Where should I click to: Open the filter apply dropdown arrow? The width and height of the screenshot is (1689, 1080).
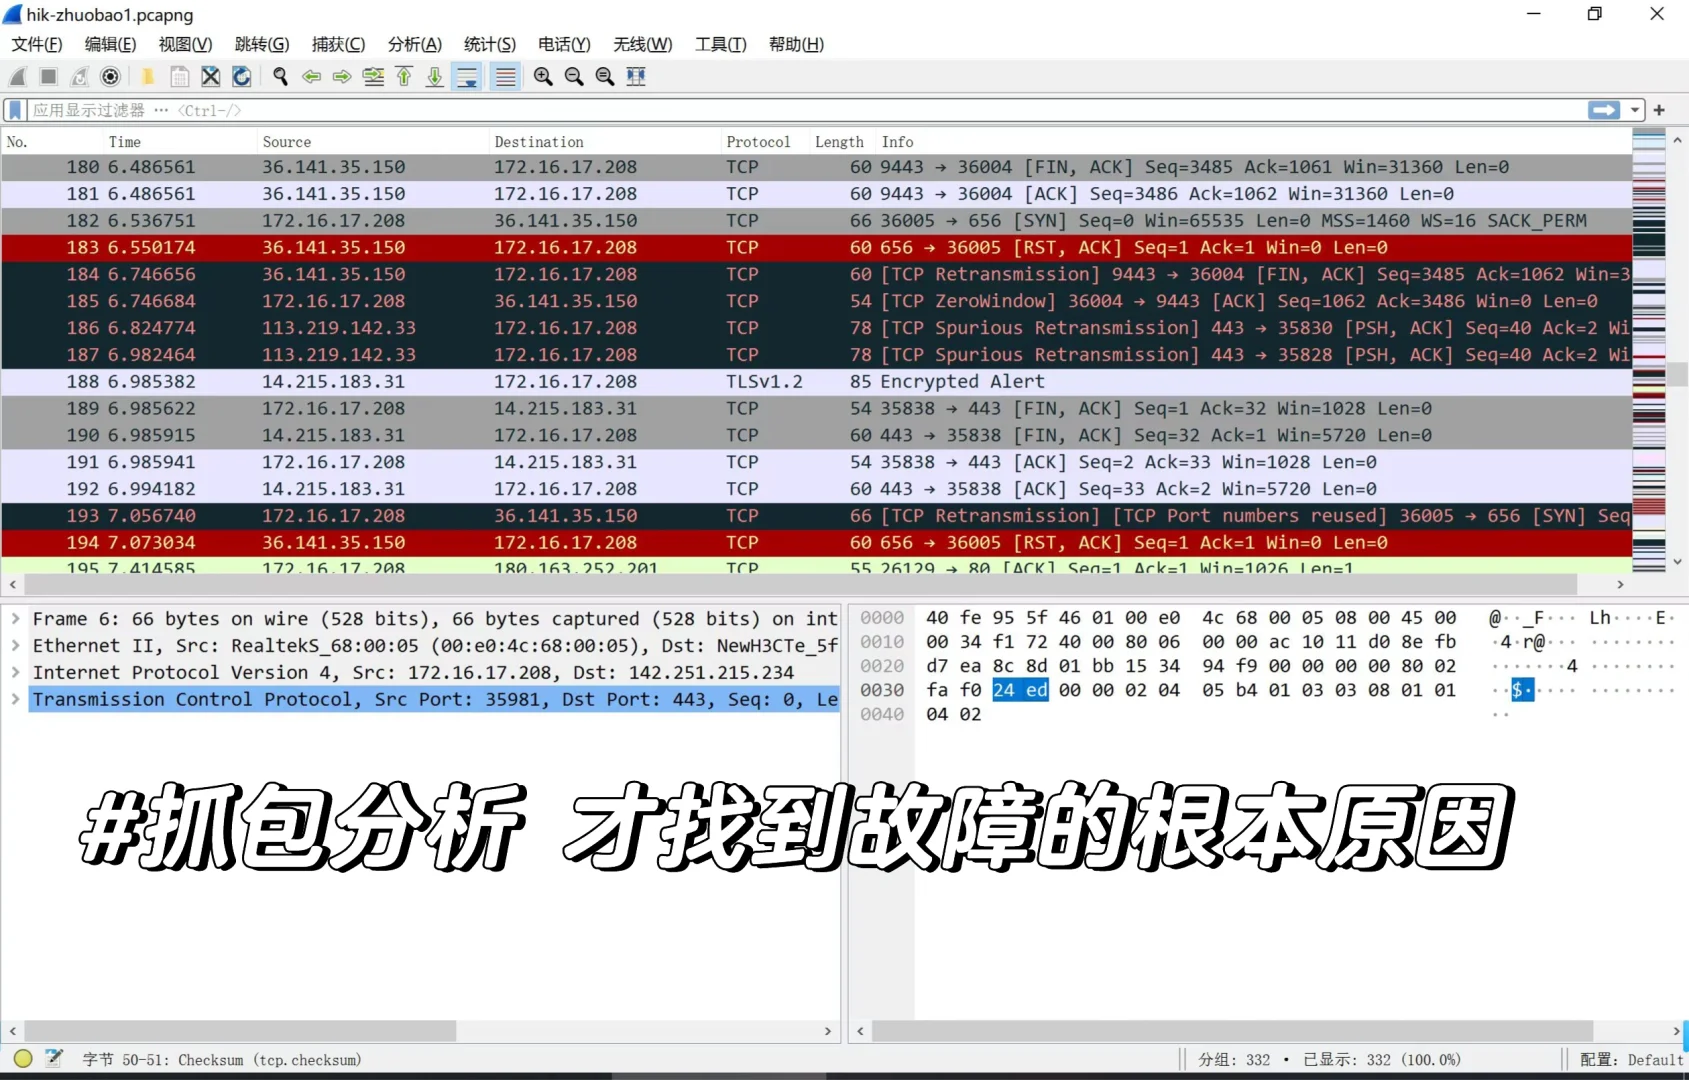tap(1636, 110)
